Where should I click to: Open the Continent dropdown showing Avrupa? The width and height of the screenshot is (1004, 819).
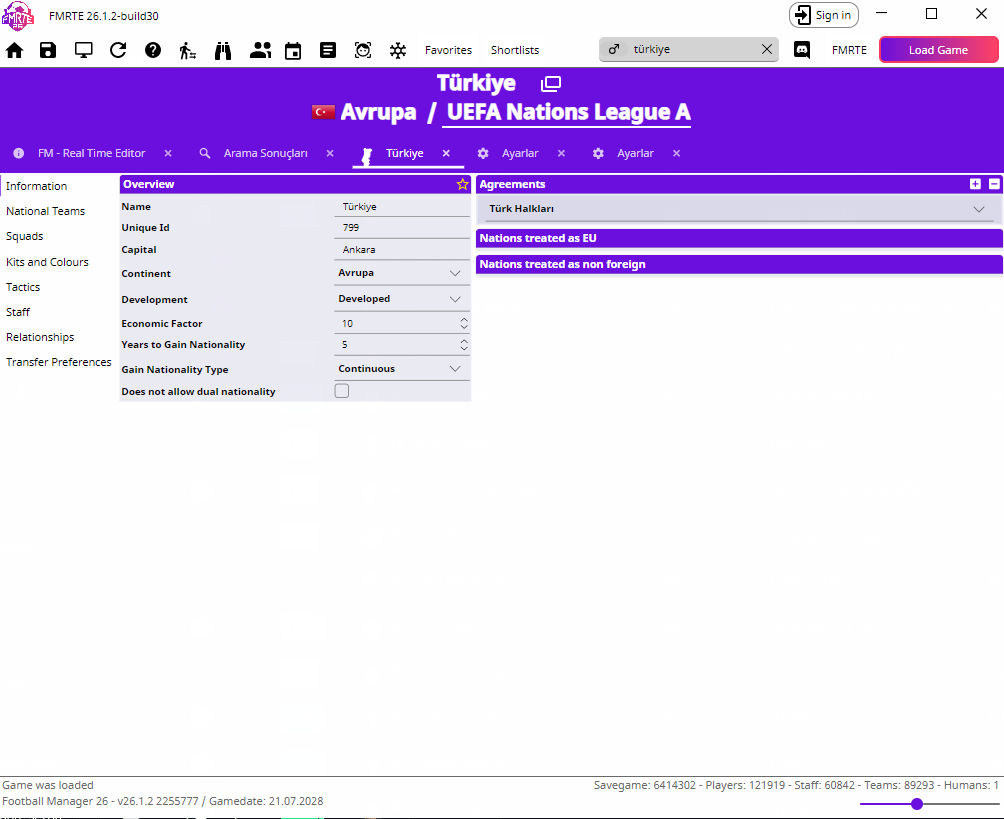(402, 273)
